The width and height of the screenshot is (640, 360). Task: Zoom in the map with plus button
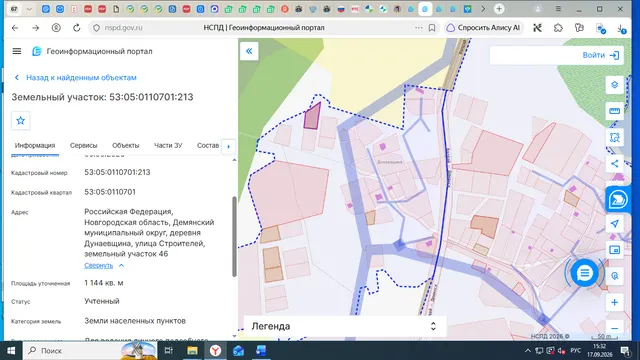[614, 302]
